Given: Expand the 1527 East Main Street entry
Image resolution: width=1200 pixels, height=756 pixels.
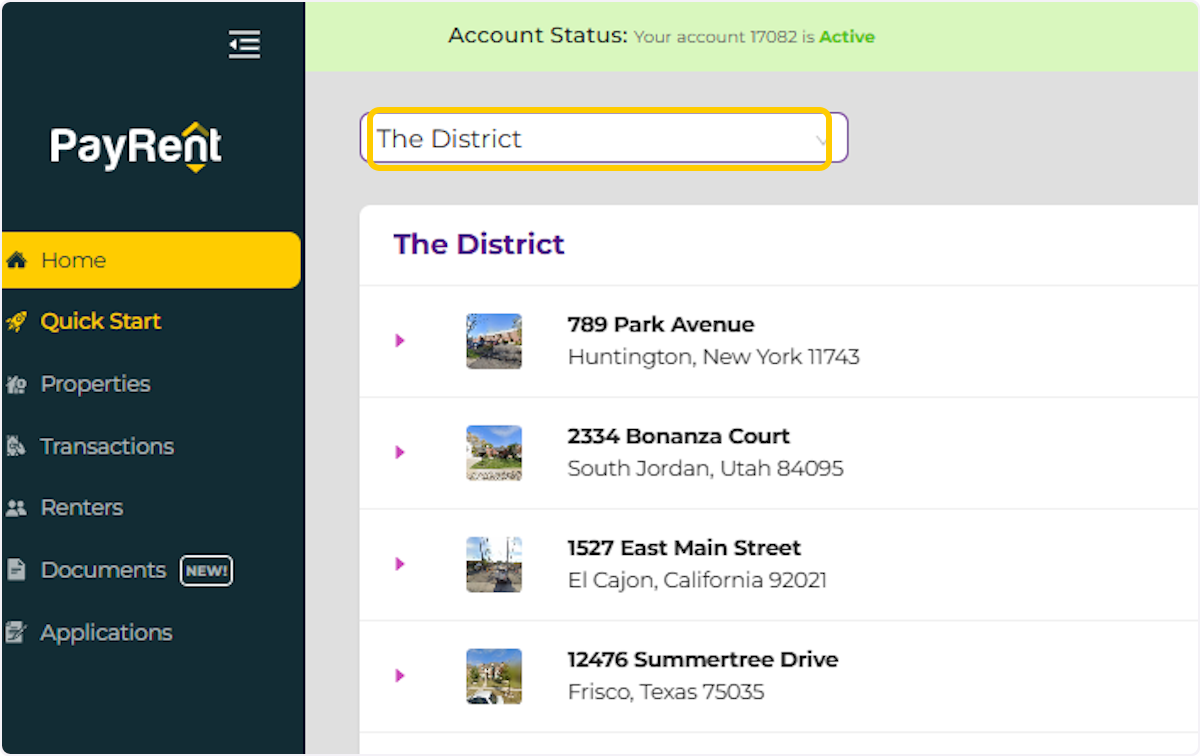Looking at the screenshot, I should click(x=400, y=564).
